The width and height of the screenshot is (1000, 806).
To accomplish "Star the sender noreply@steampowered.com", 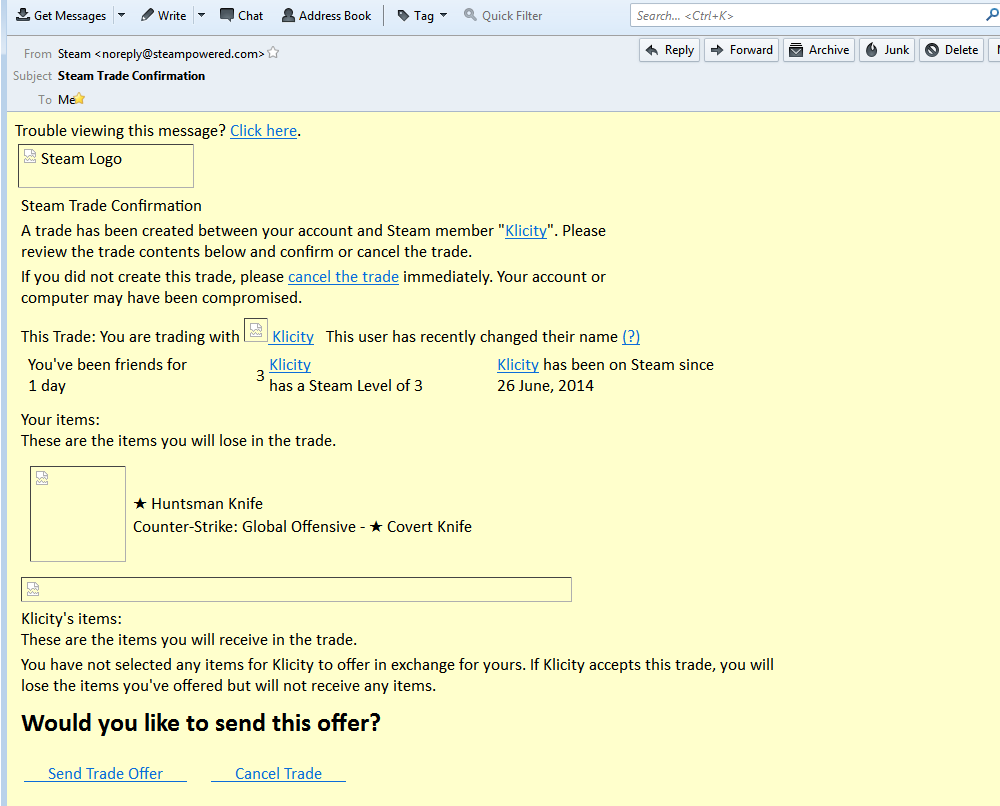I will click(x=273, y=54).
